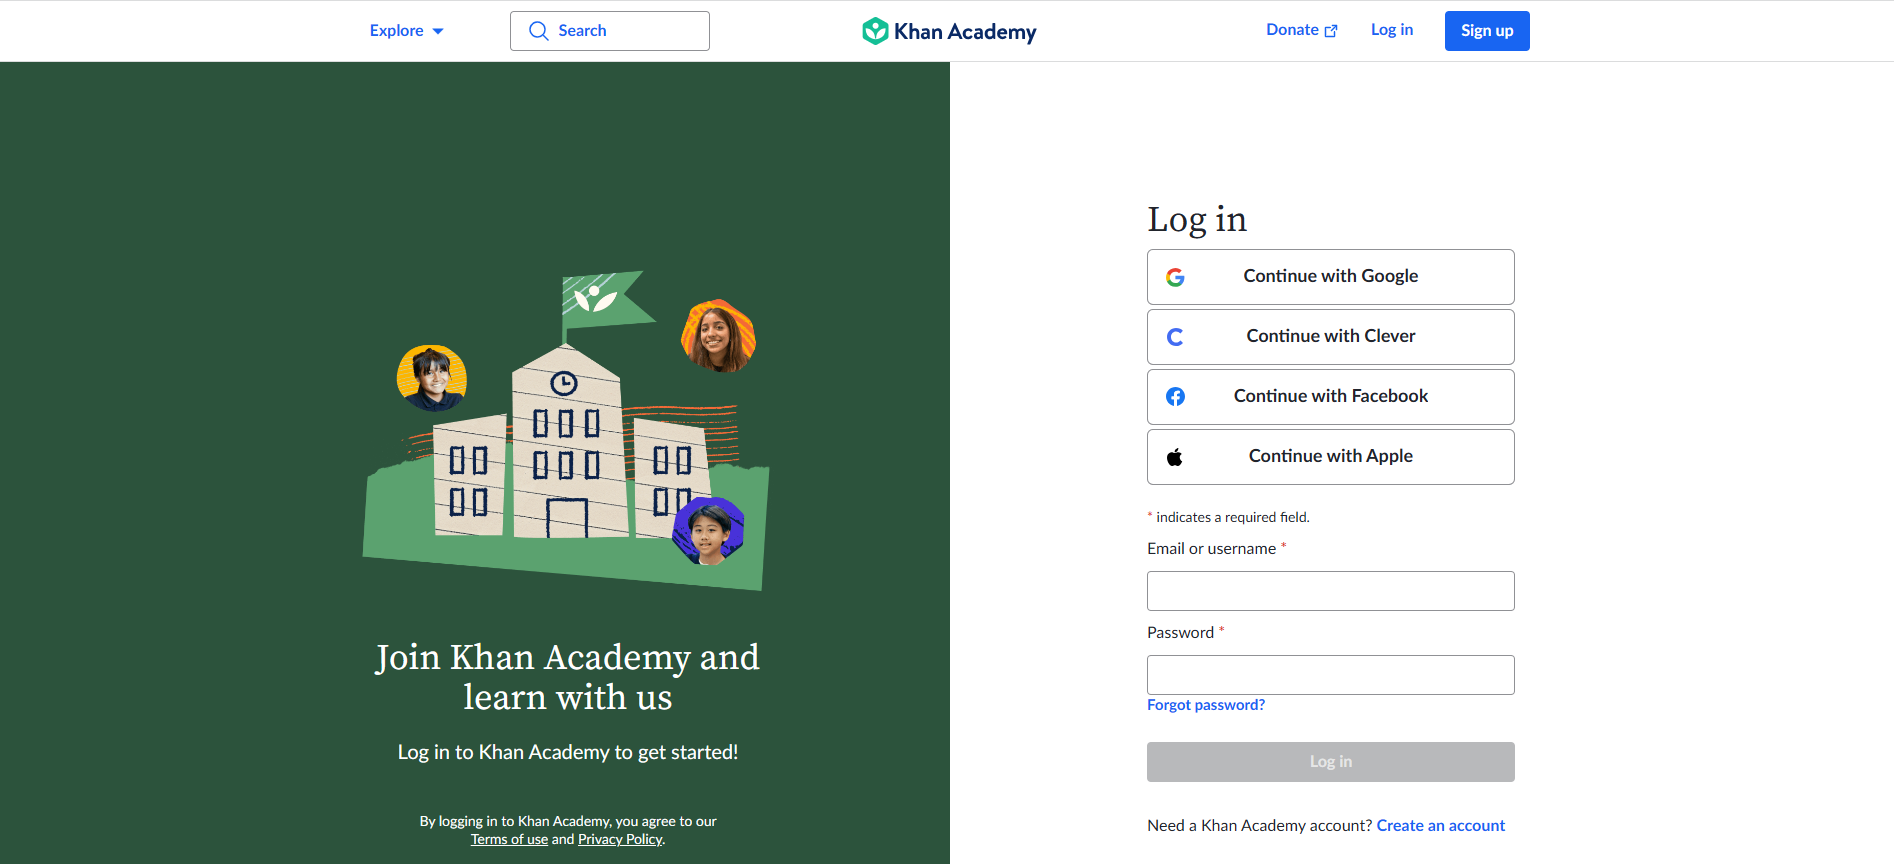Open the Forgot password link
The height and width of the screenshot is (864, 1894).
1206,705
